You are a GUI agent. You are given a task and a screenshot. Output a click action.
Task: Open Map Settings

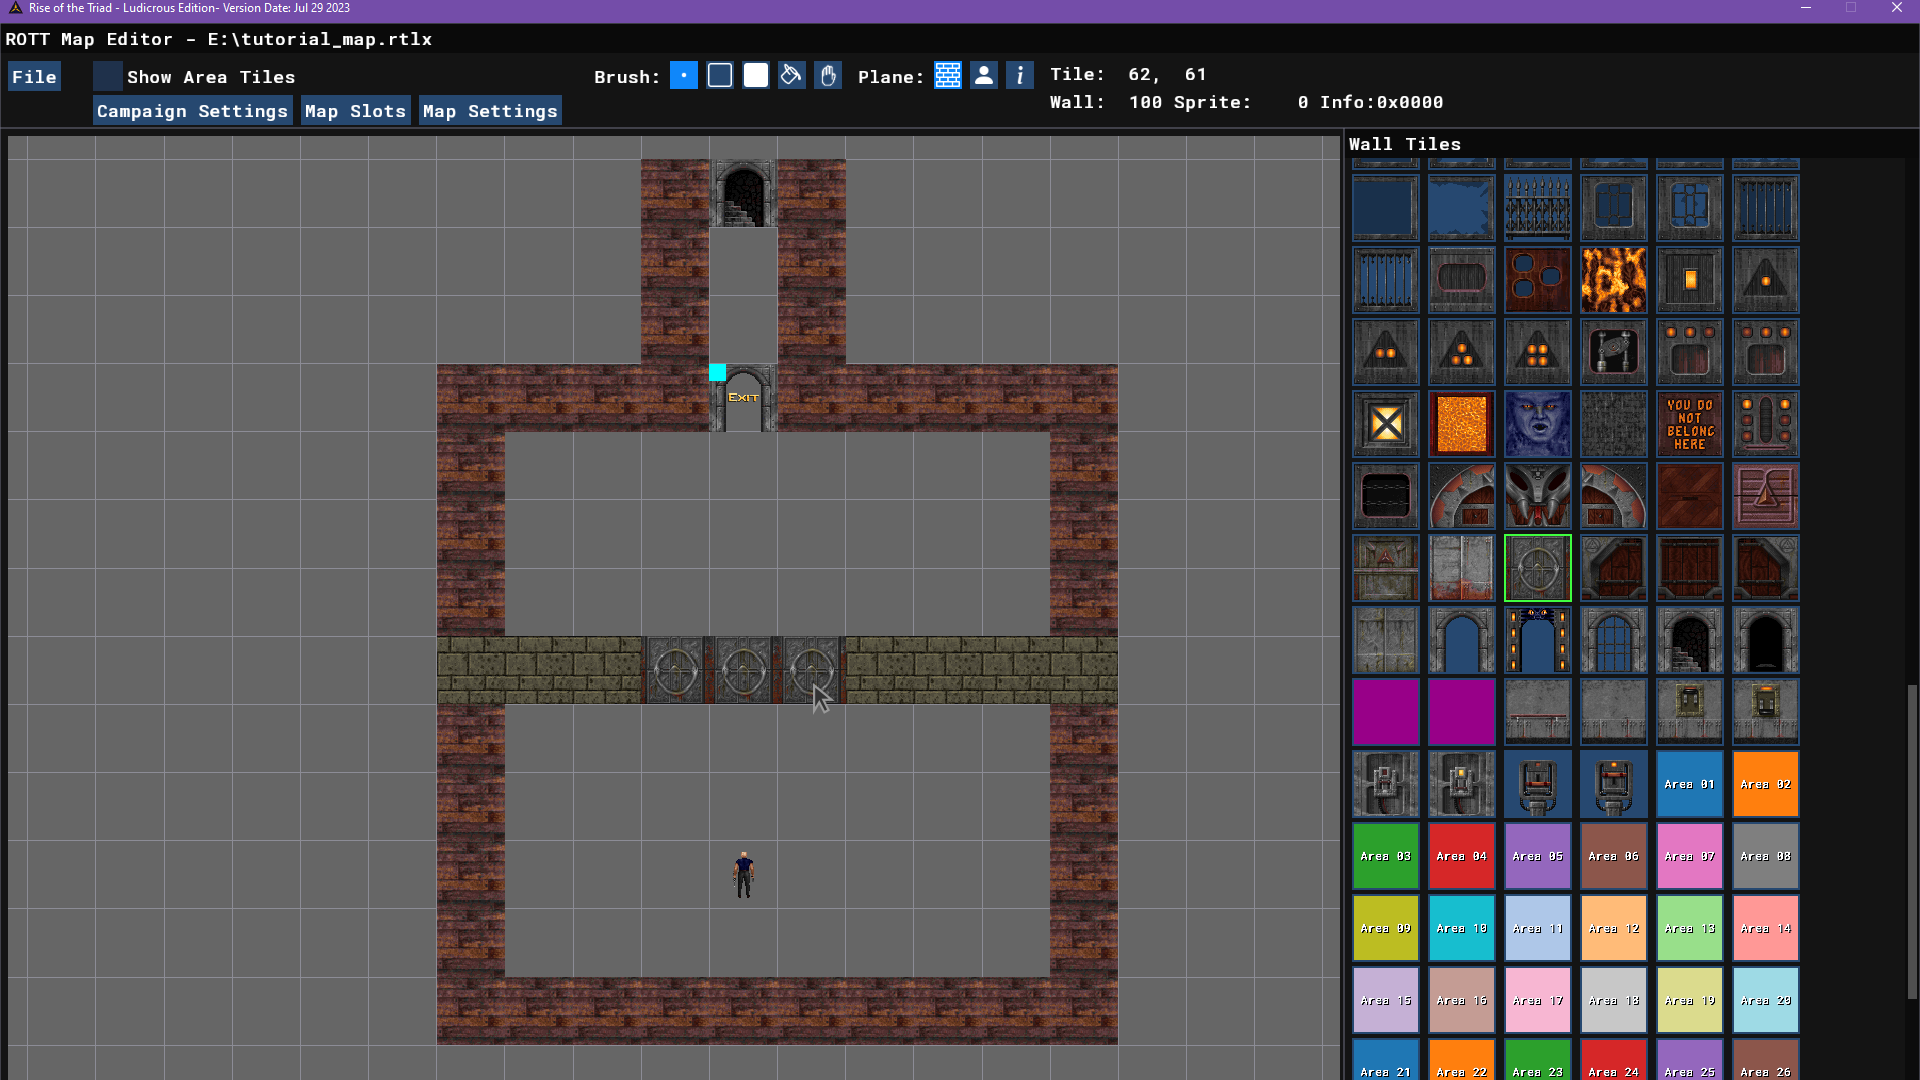pyautogui.click(x=490, y=111)
